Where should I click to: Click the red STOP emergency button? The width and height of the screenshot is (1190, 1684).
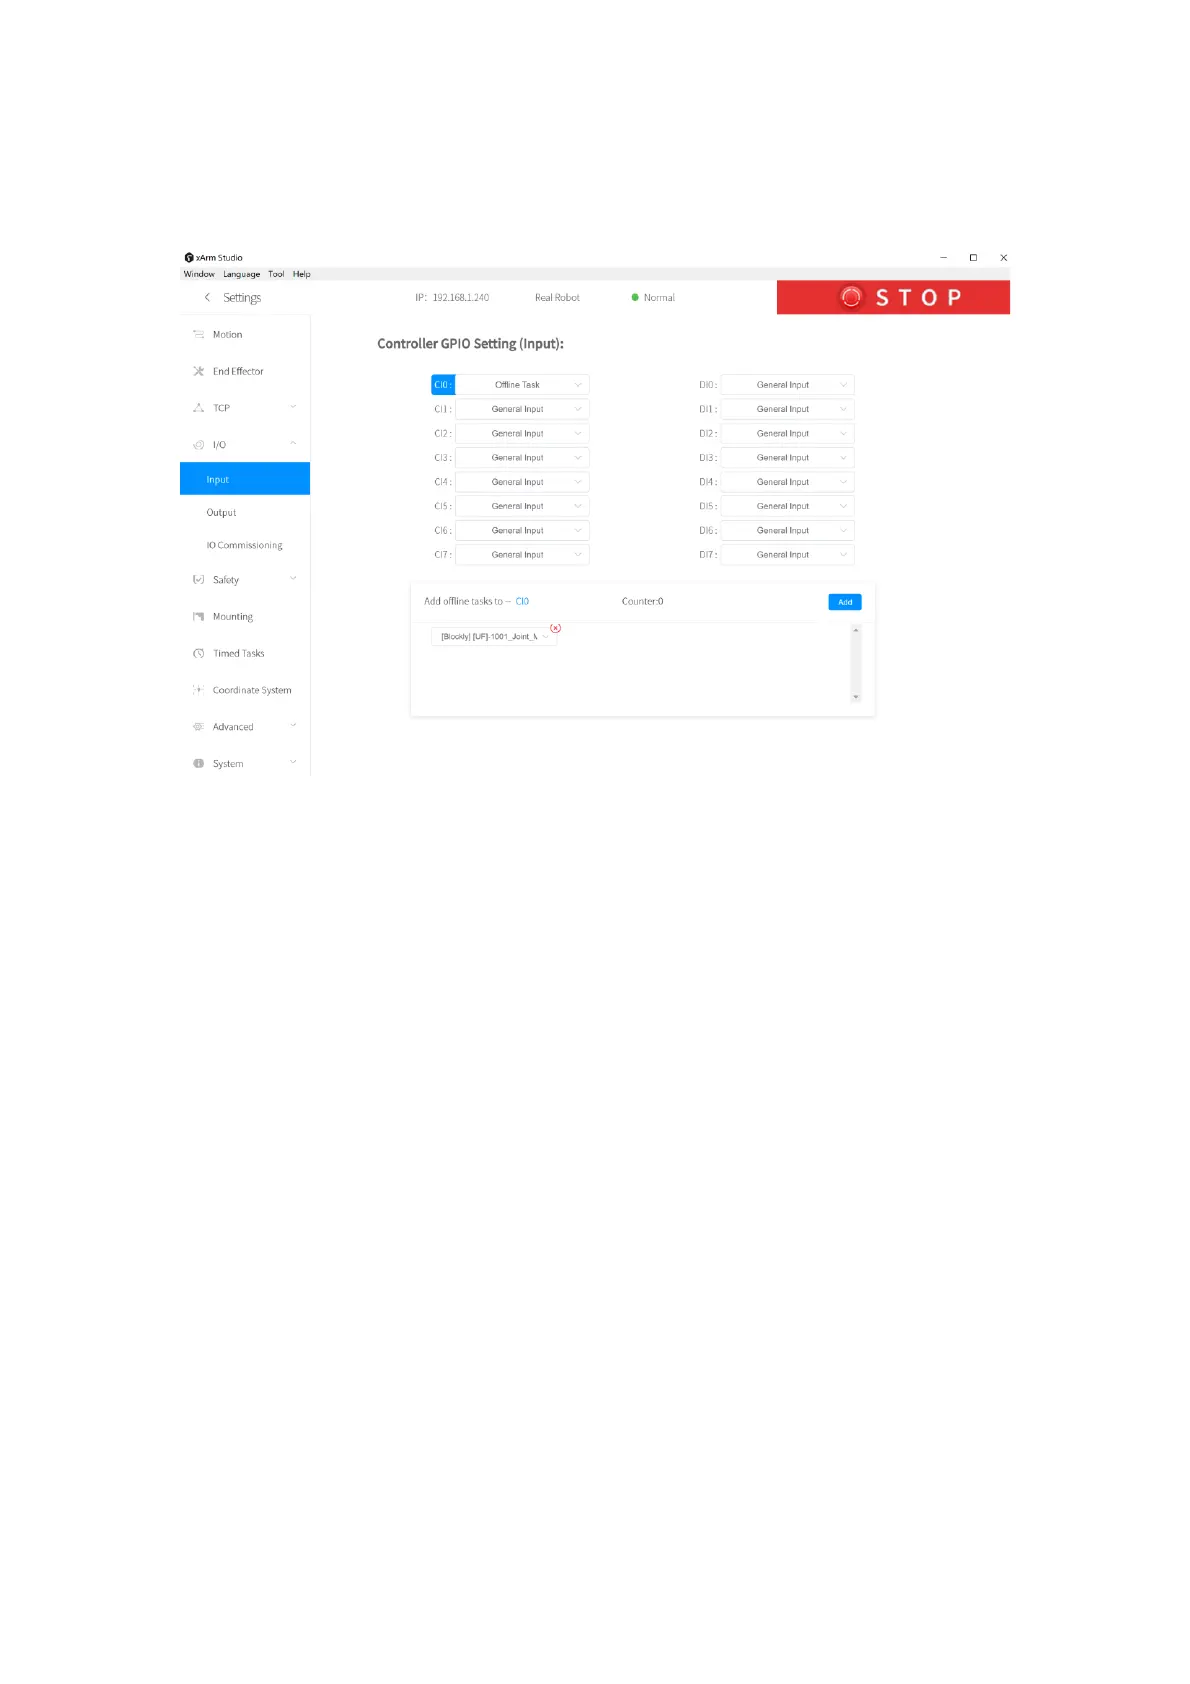point(893,297)
